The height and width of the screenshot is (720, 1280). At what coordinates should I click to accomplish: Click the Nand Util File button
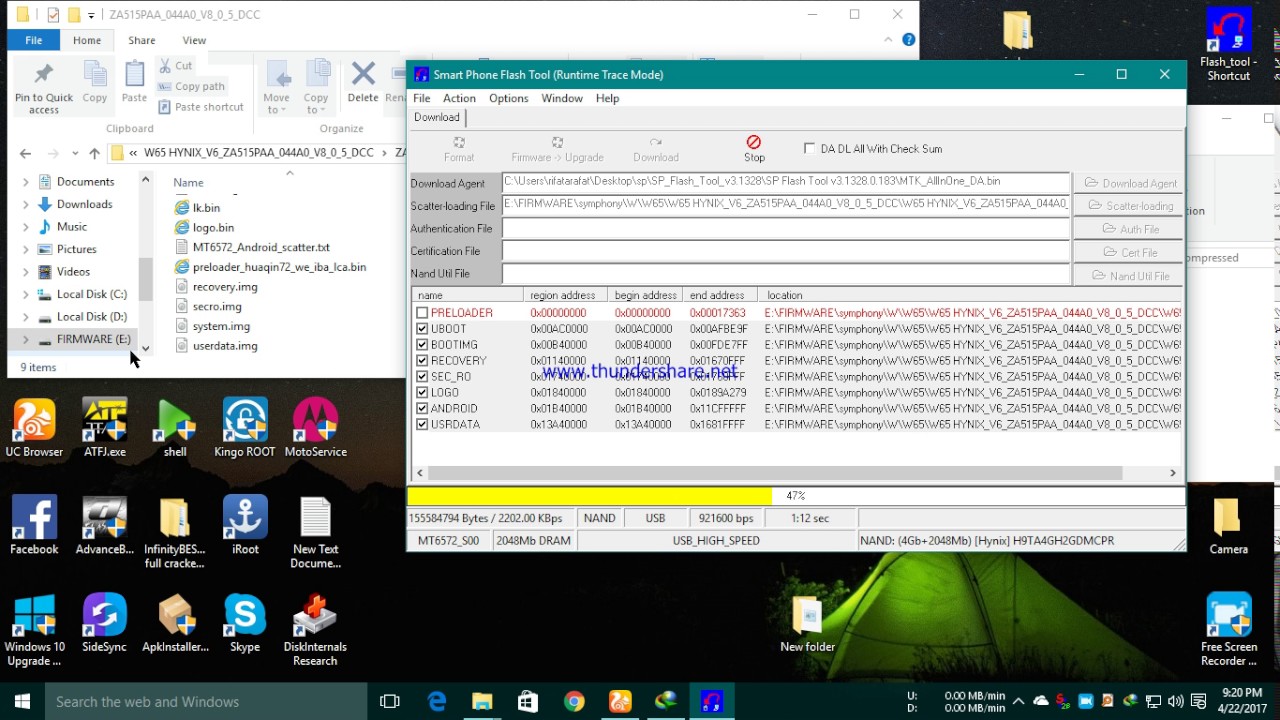pyautogui.click(x=1129, y=275)
